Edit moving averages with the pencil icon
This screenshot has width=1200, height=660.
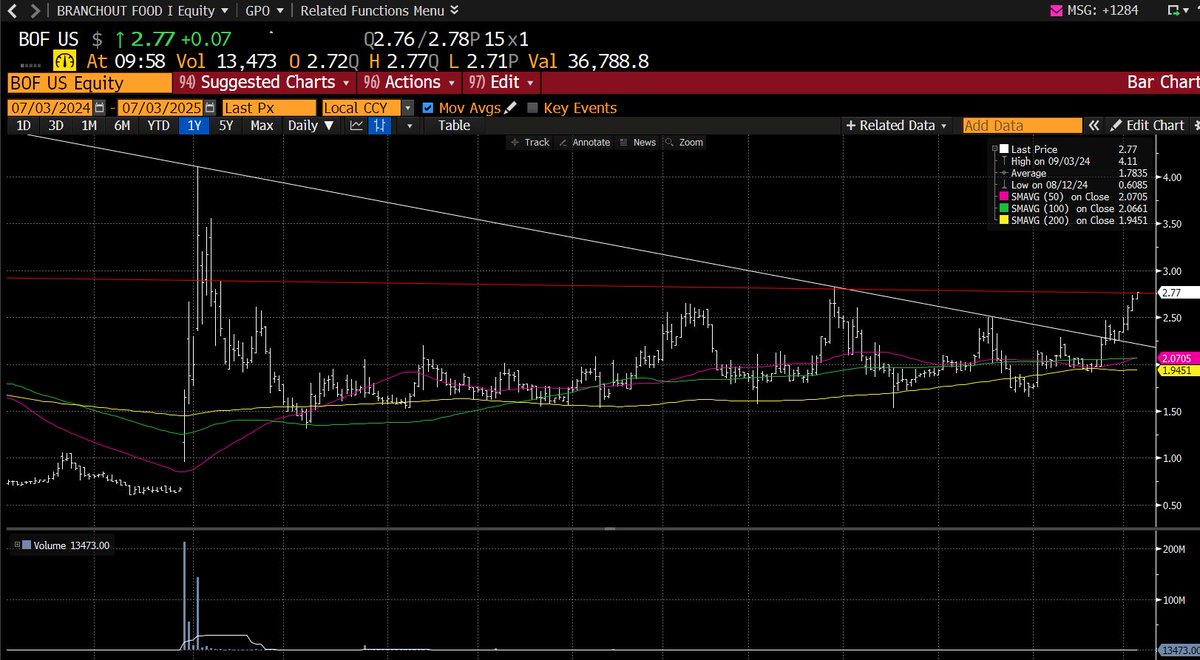point(511,108)
